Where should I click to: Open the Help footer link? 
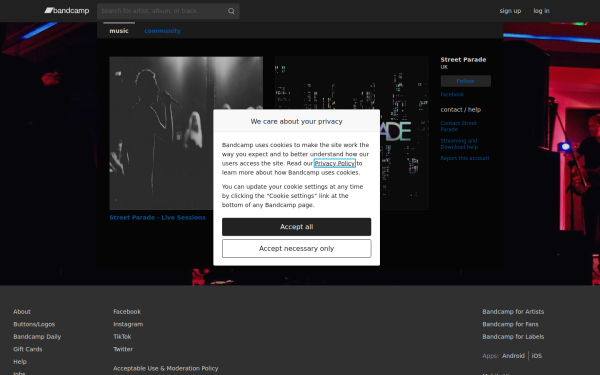click(x=20, y=362)
